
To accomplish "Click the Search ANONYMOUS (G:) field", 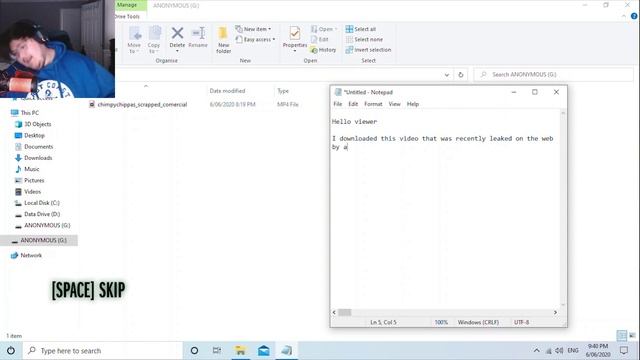I will point(553,75).
